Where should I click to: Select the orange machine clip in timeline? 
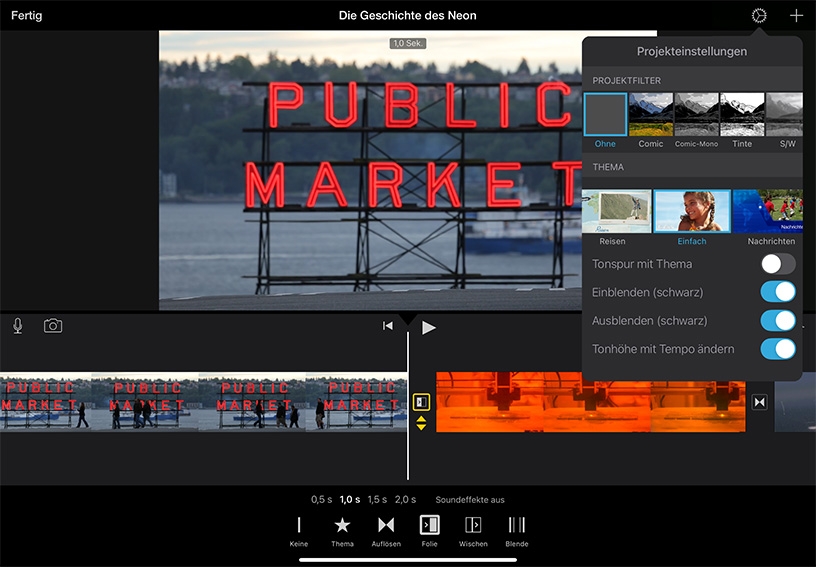[591, 402]
